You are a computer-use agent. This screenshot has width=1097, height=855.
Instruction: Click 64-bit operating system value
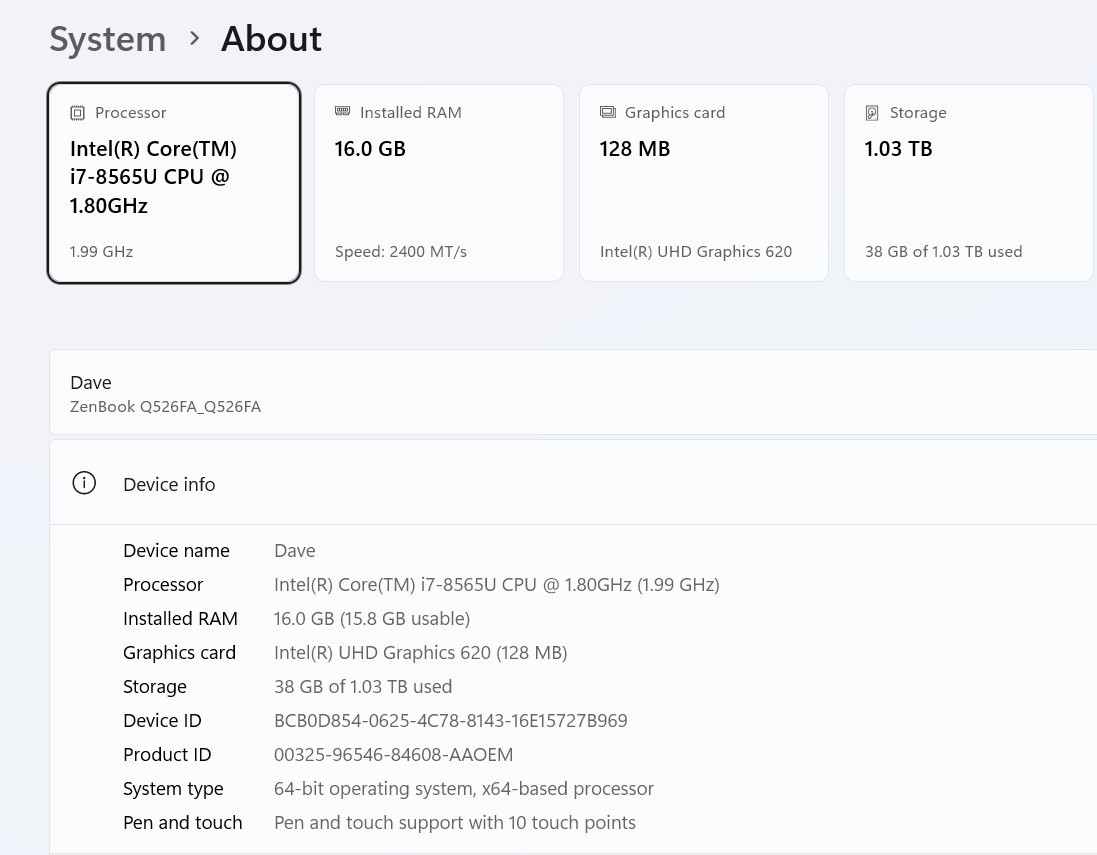[x=464, y=789]
